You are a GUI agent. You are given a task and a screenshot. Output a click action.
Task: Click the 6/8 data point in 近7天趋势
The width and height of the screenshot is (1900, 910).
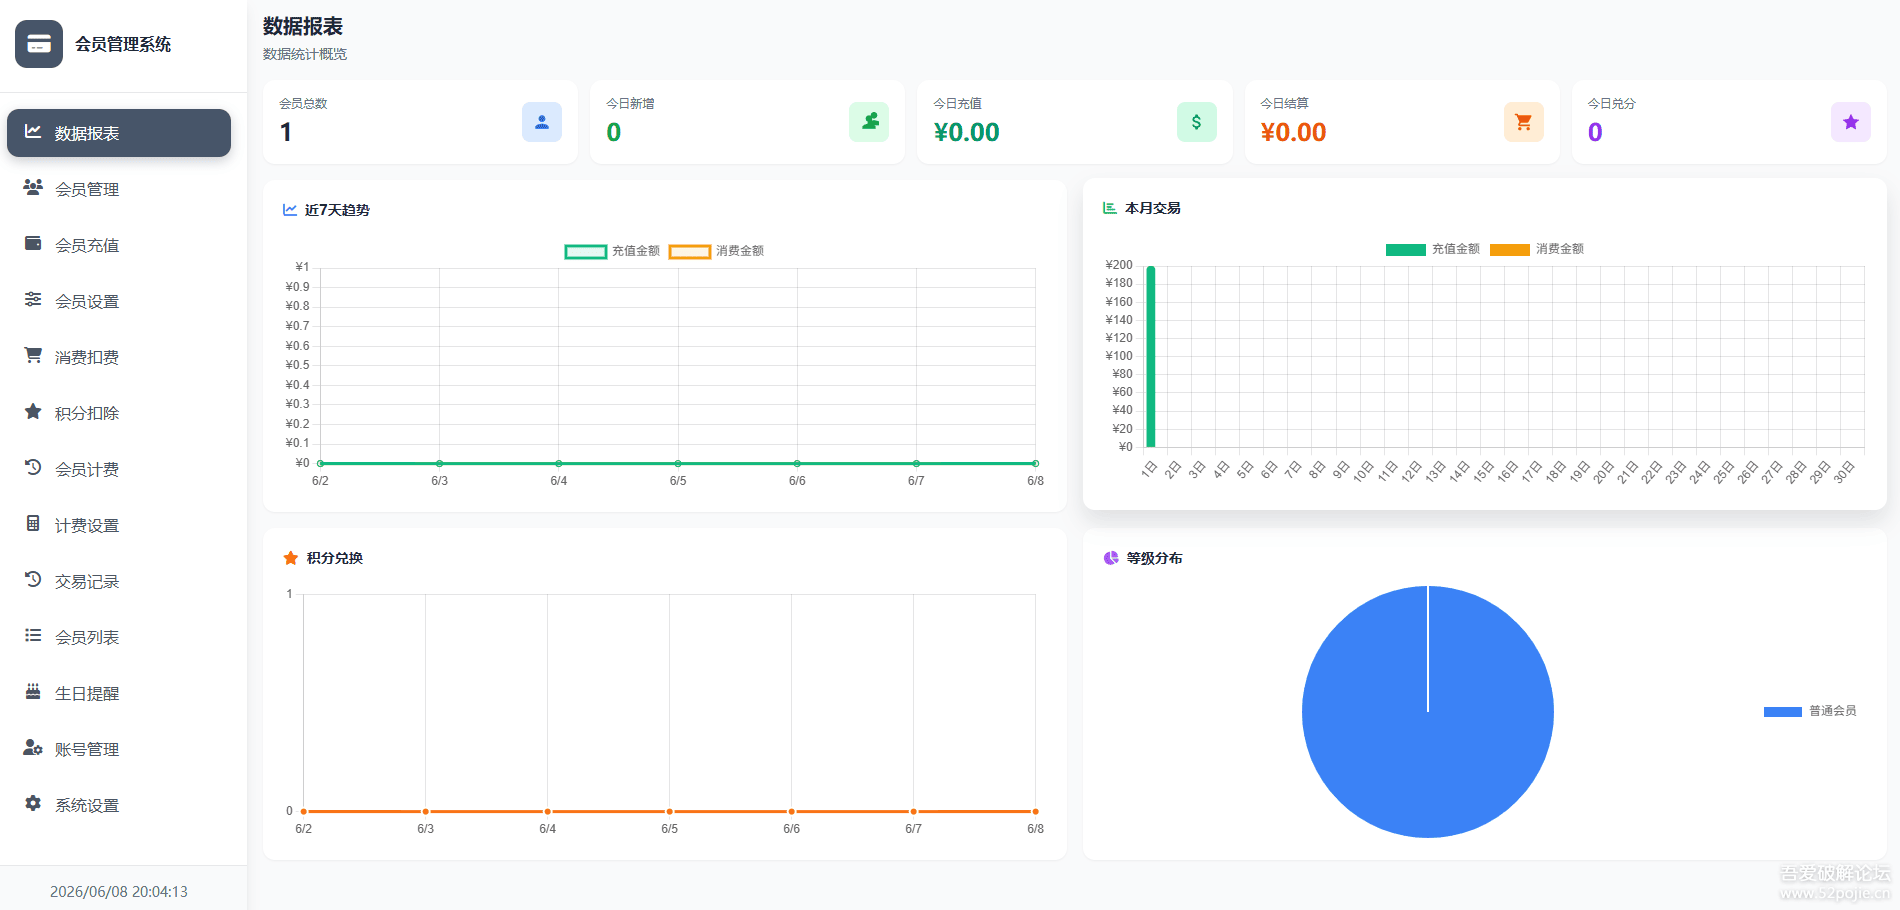click(1035, 463)
